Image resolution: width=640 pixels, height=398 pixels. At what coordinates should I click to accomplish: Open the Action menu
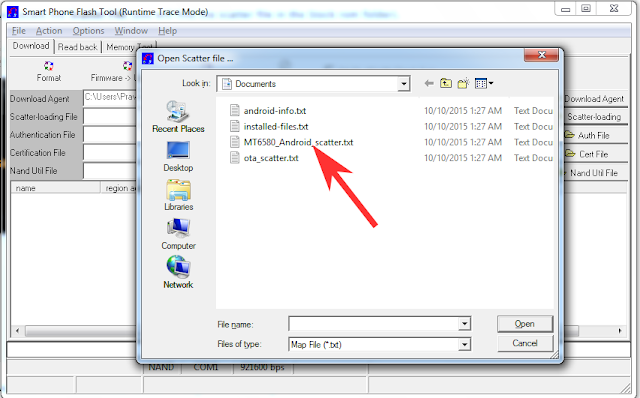click(49, 31)
